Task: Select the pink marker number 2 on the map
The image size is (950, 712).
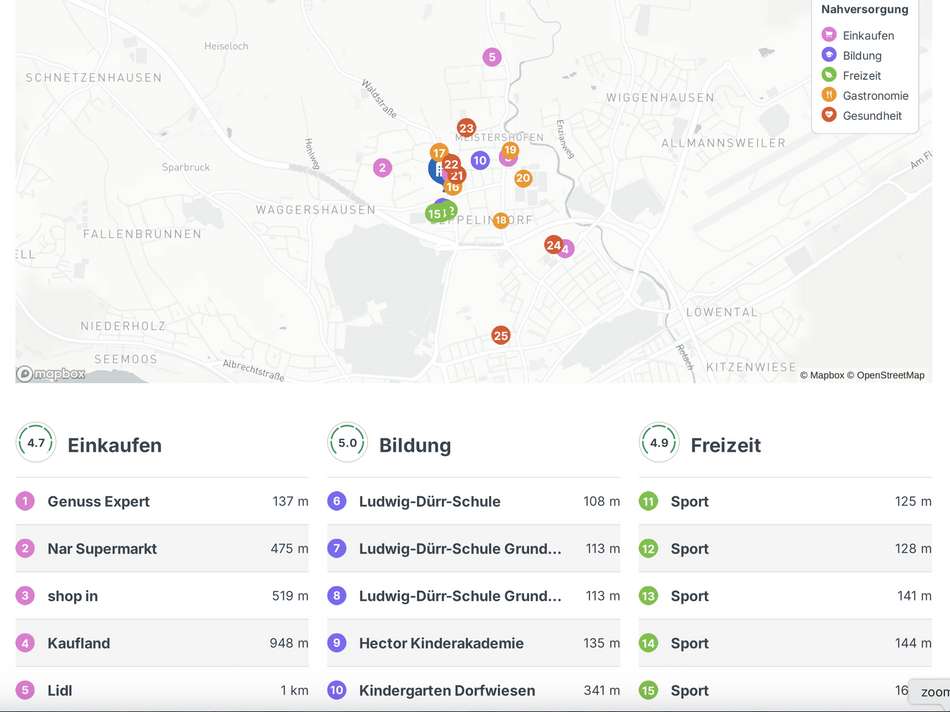Action: click(382, 168)
